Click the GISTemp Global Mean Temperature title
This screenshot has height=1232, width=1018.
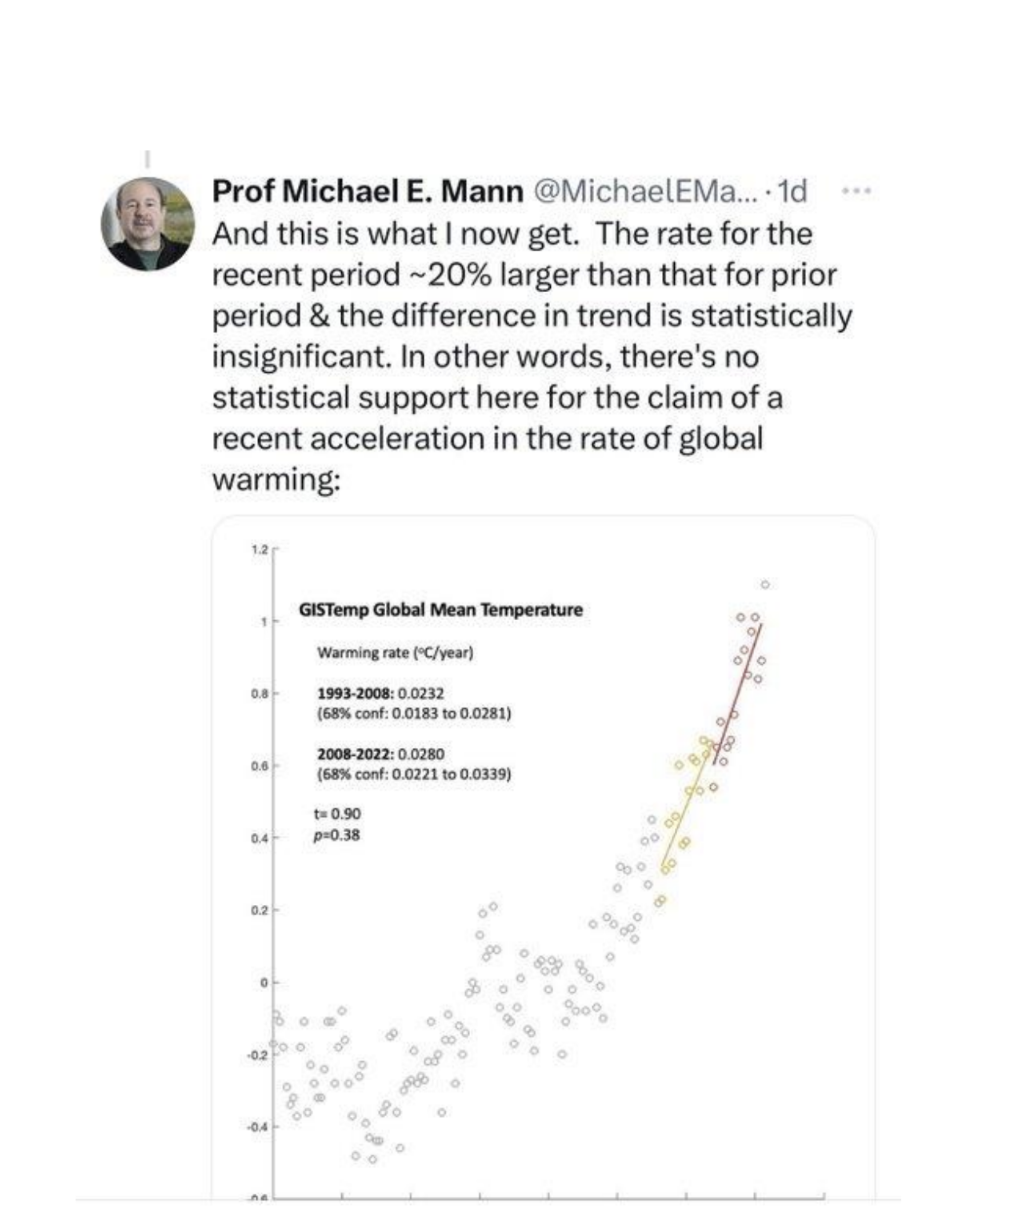click(440, 609)
